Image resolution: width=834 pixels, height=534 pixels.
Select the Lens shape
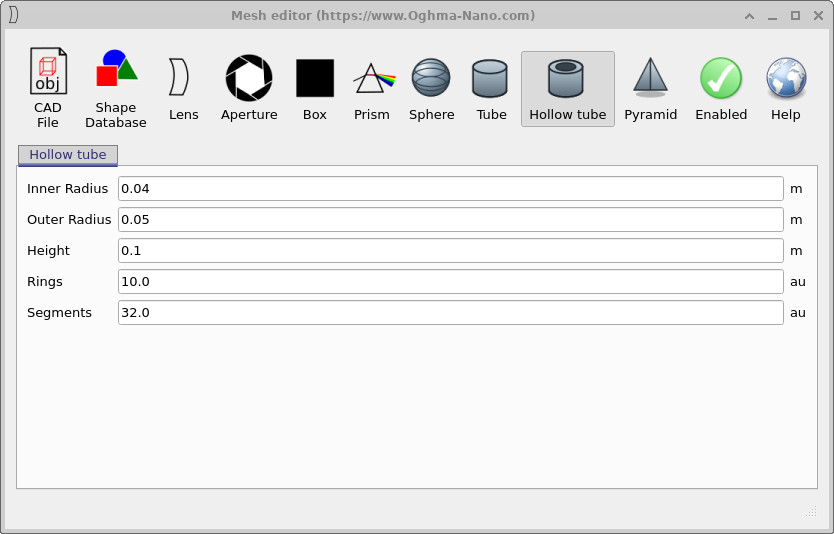point(183,88)
